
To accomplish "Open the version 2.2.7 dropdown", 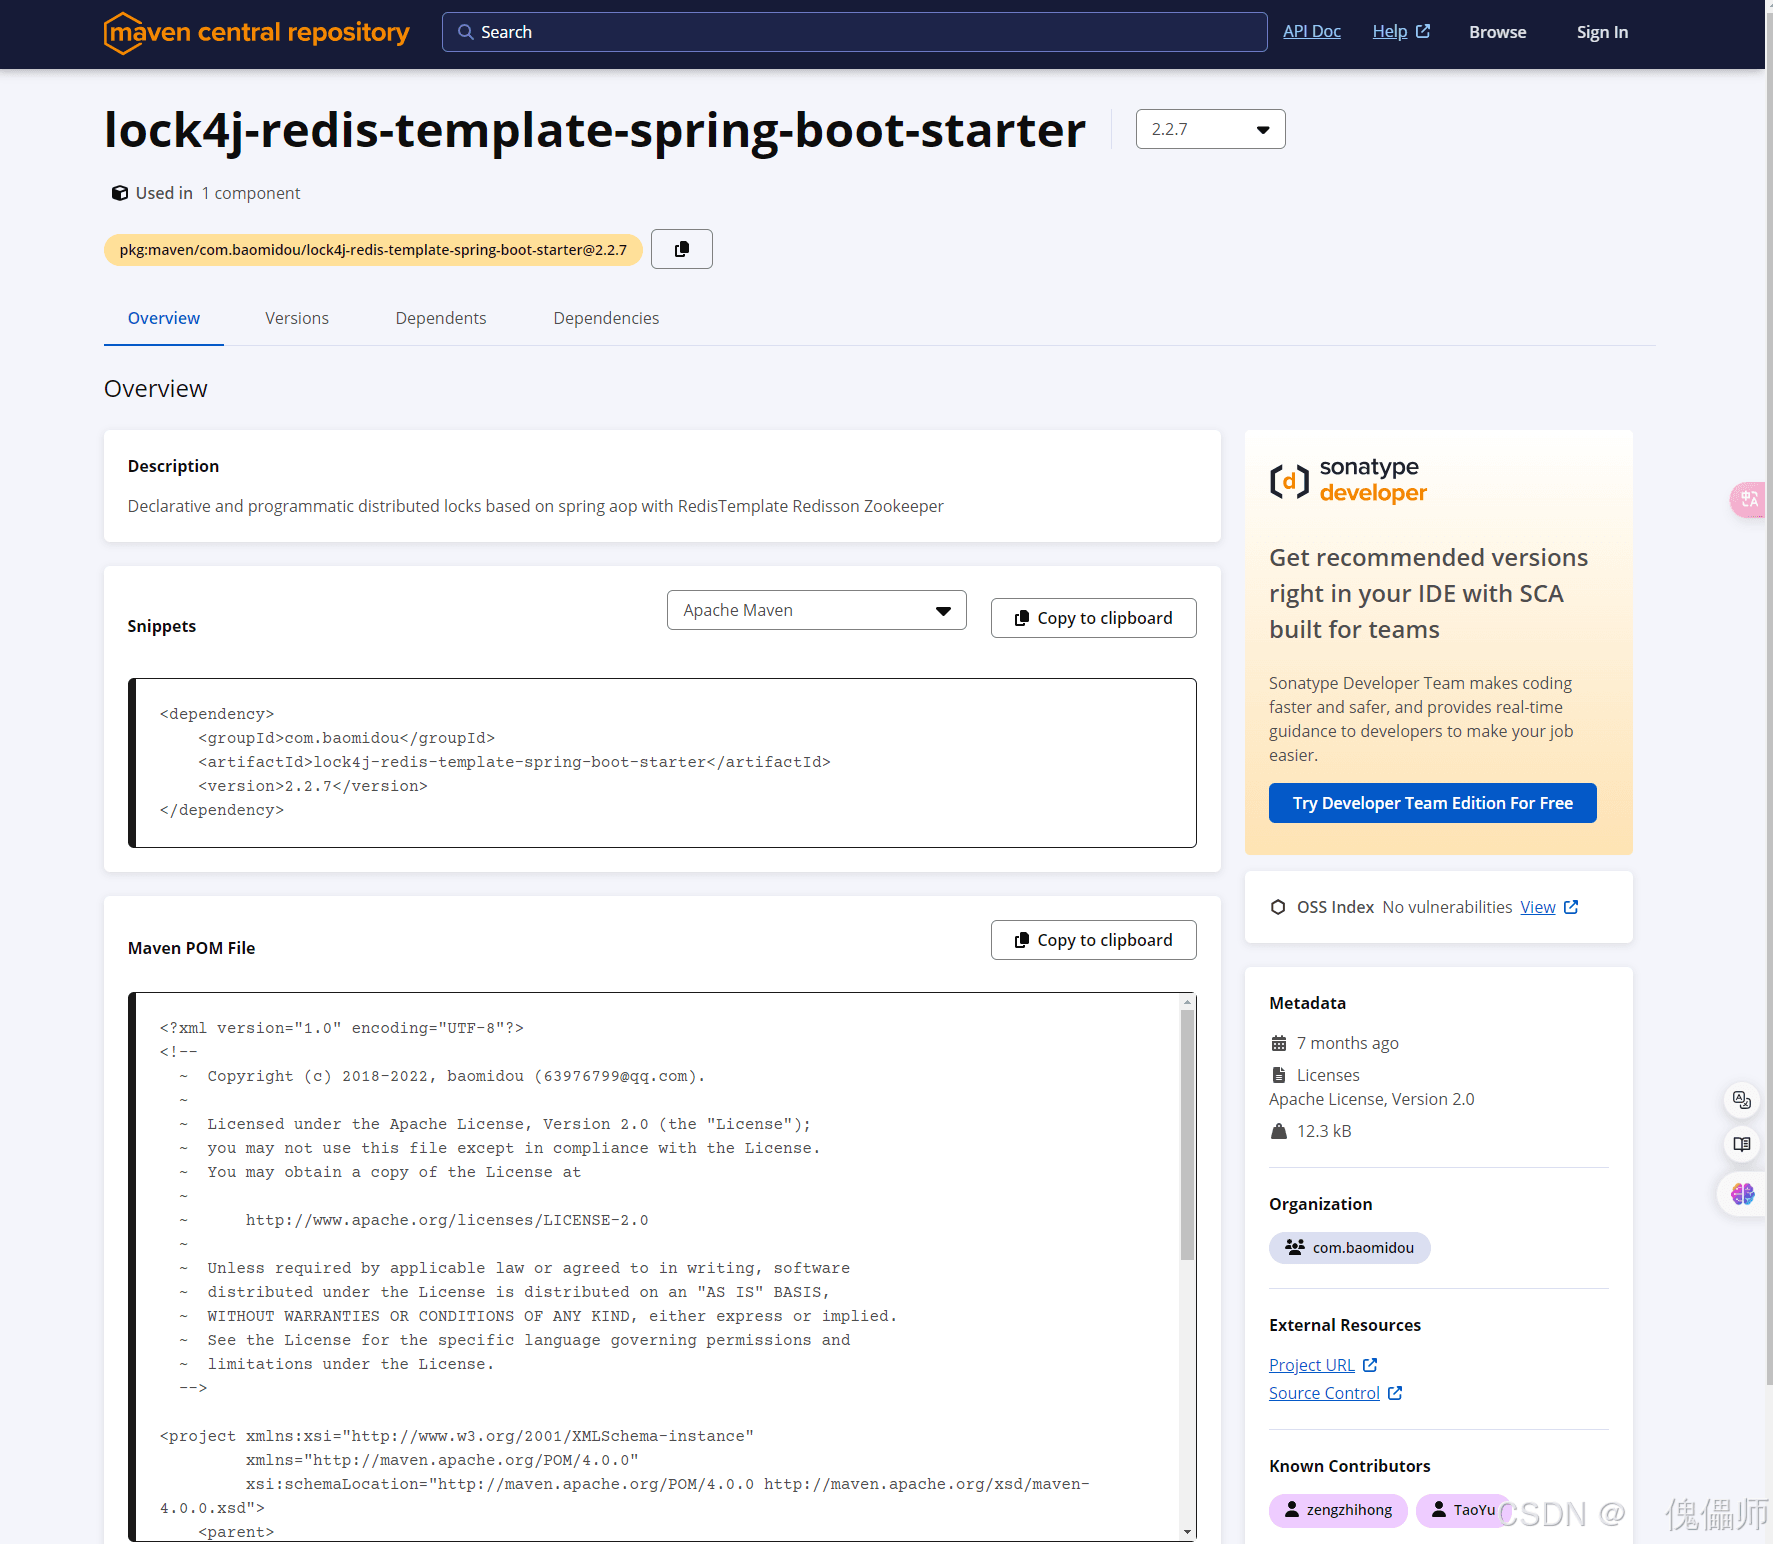I will click(x=1210, y=128).
